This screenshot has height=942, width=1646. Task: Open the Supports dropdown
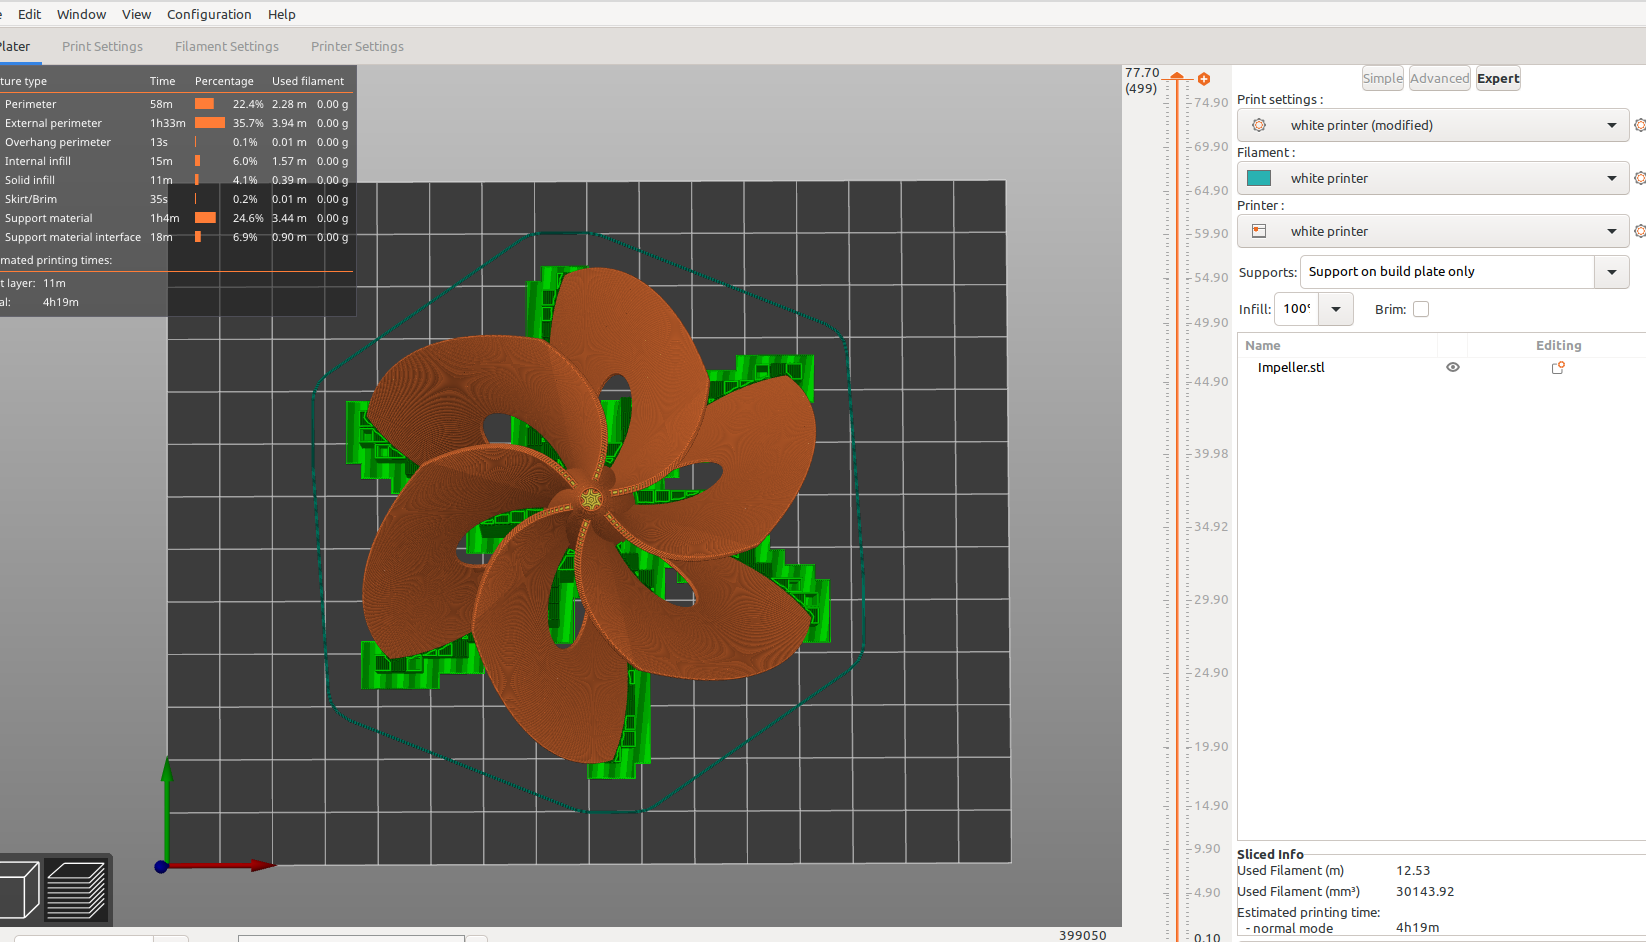[x=1611, y=271]
